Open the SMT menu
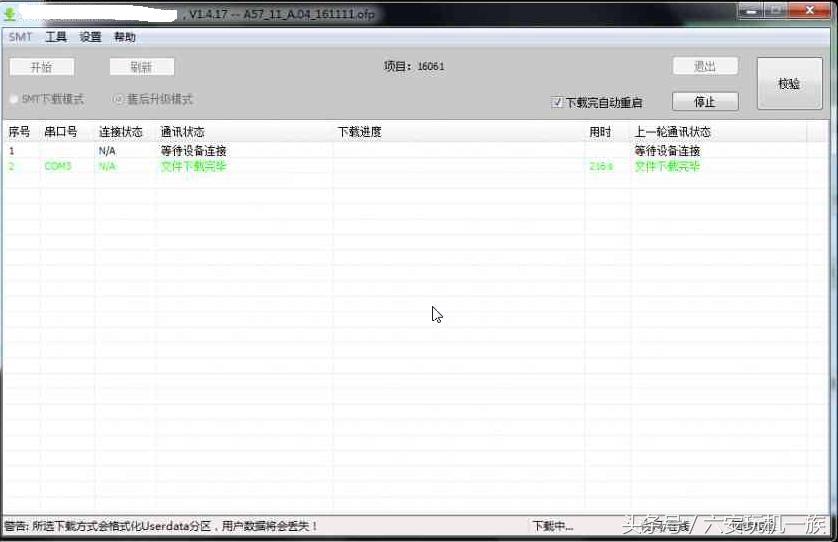838x542 pixels. click(x=20, y=37)
